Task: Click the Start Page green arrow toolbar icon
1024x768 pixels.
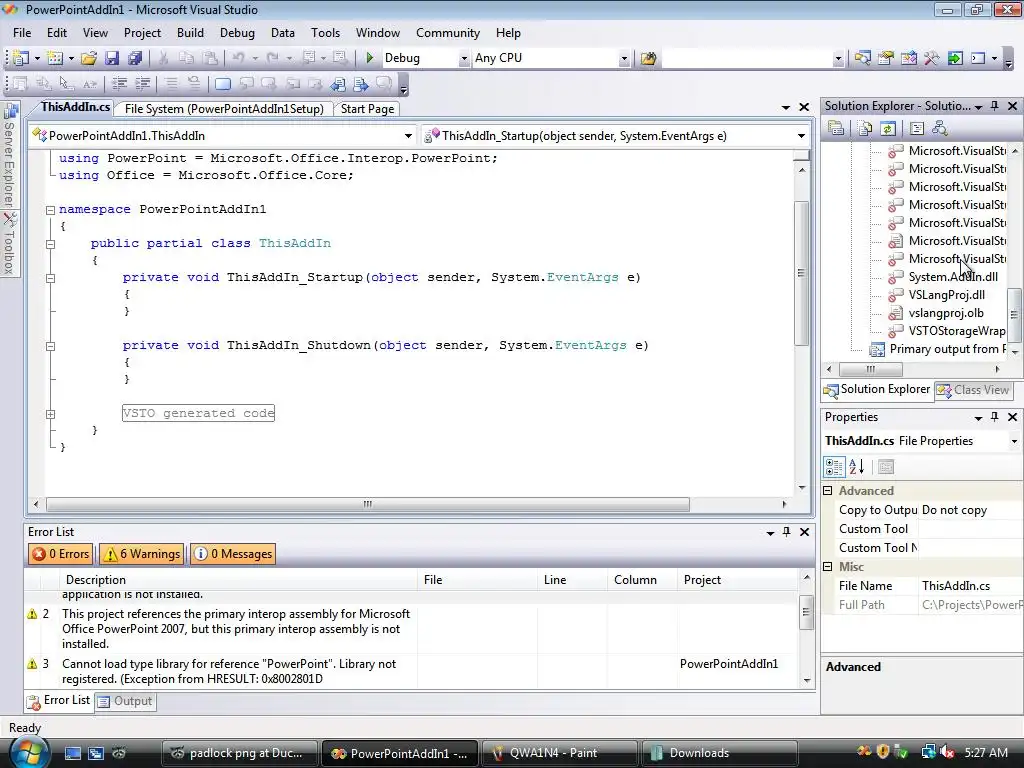Action: [955, 58]
